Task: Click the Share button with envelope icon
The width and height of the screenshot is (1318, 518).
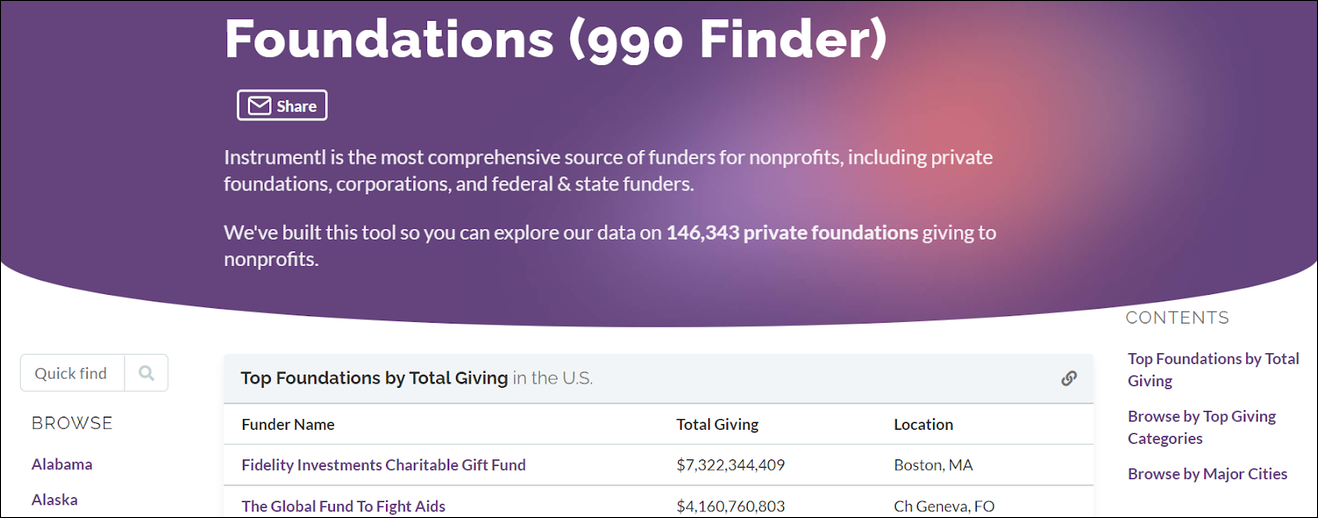Action: [x=282, y=106]
